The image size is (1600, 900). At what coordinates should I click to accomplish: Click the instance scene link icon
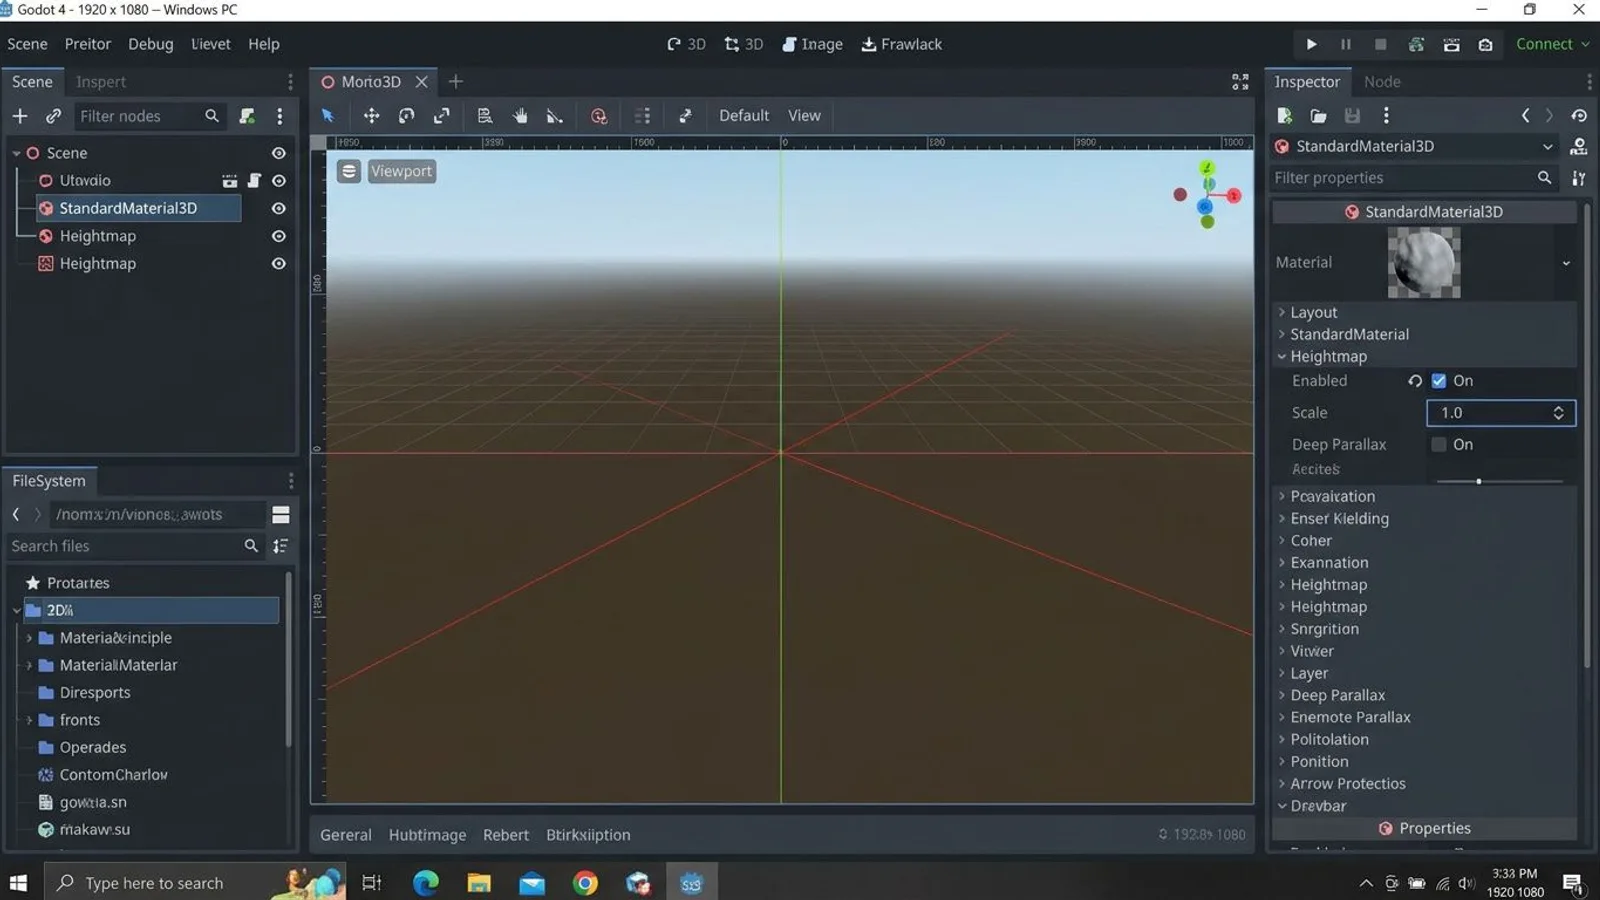click(53, 116)
